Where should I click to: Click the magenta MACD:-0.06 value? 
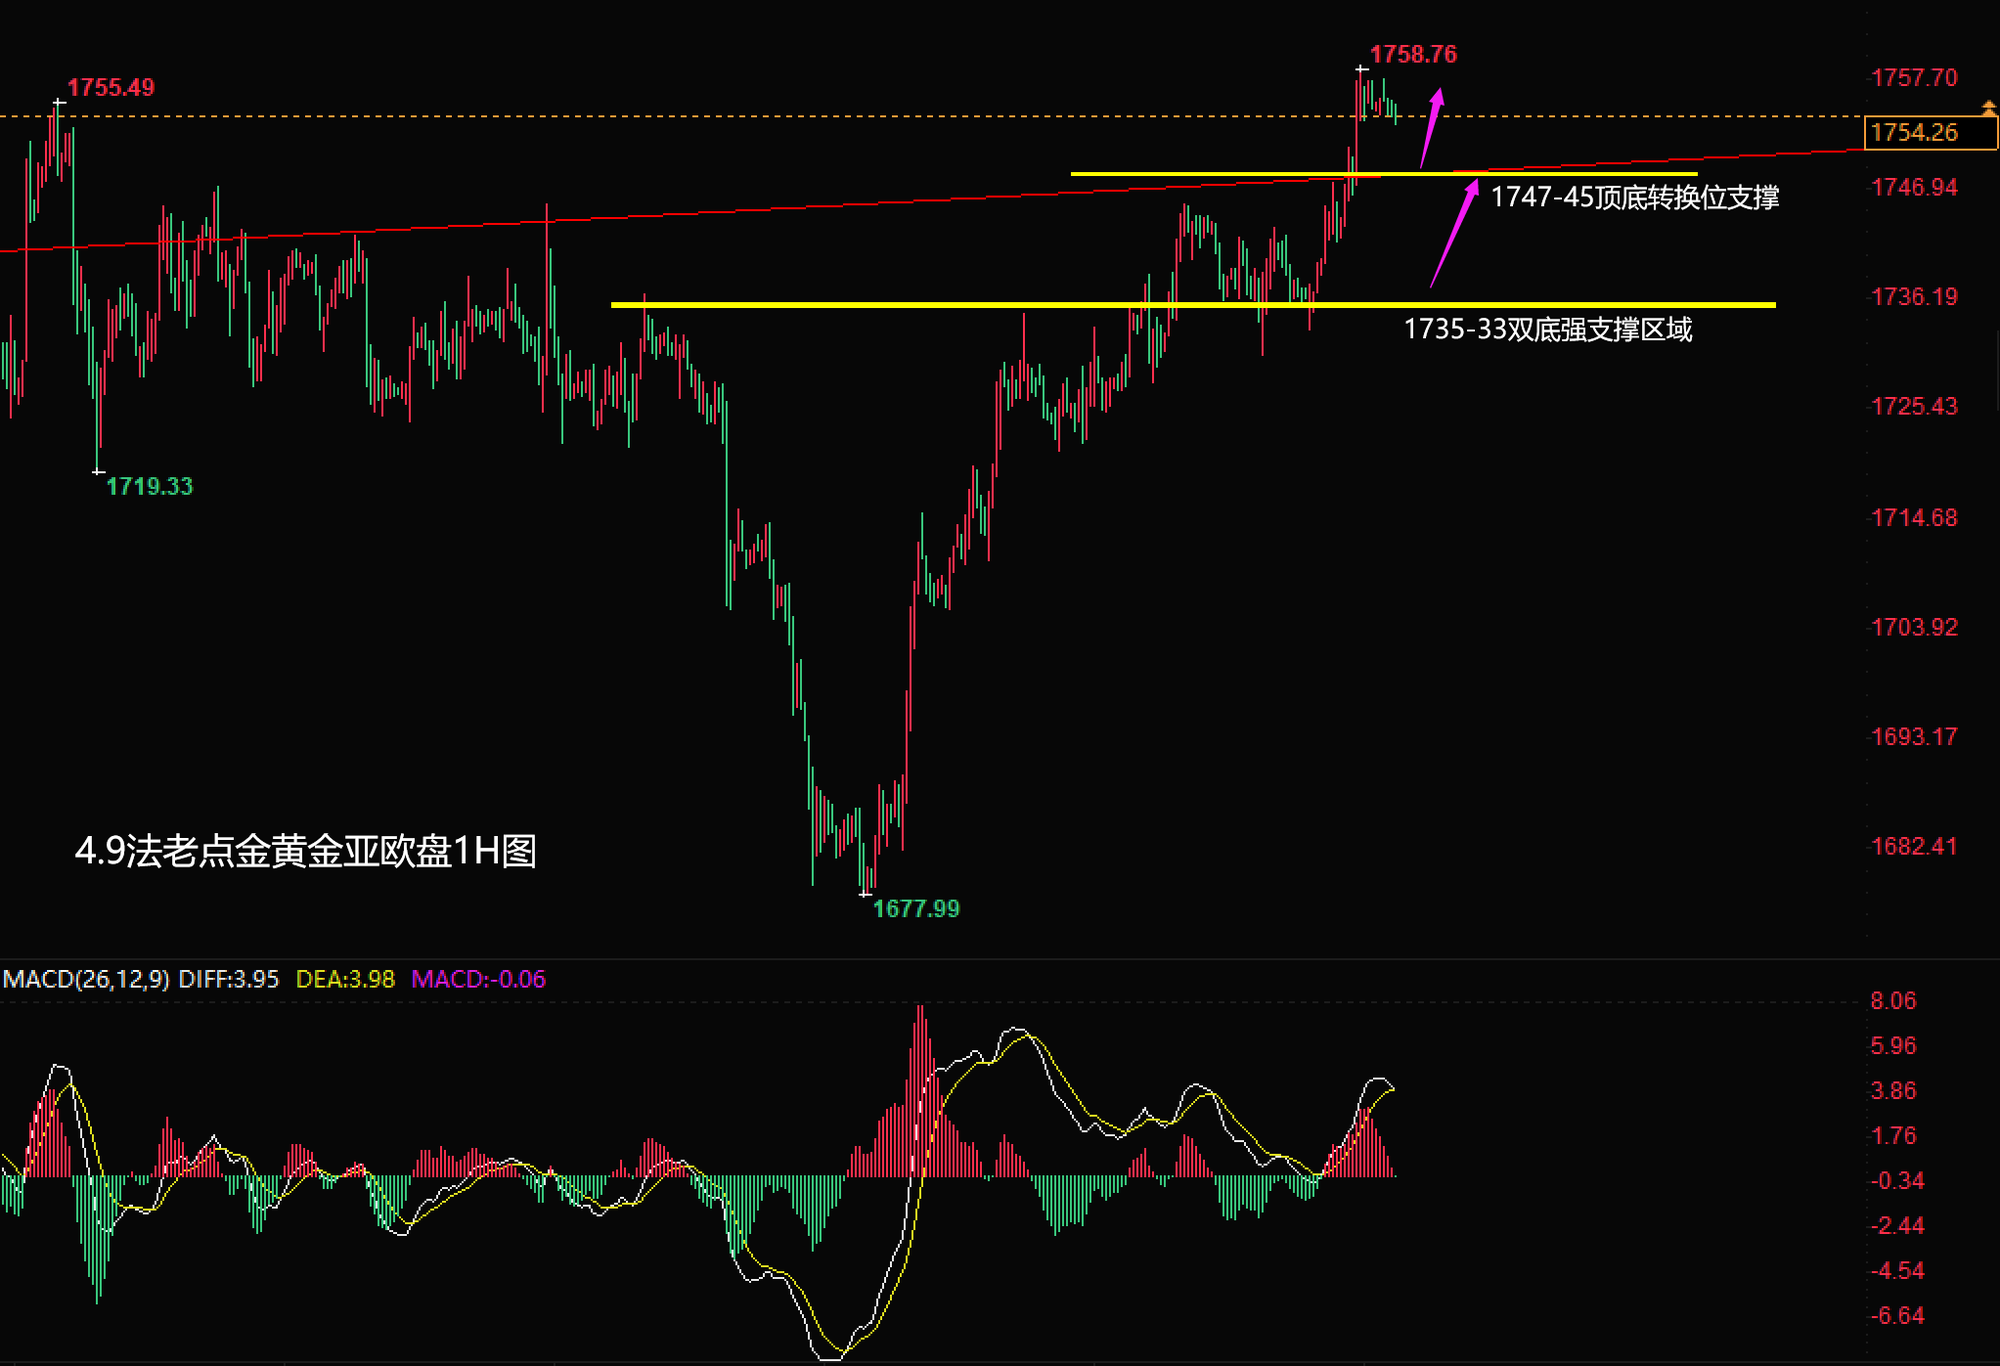pyautogui.click(x=478, y=979)
